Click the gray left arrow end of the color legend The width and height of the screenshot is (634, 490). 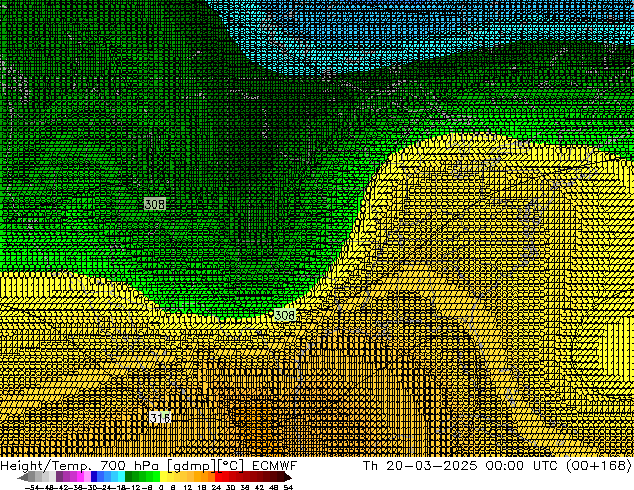click(23, 477)
